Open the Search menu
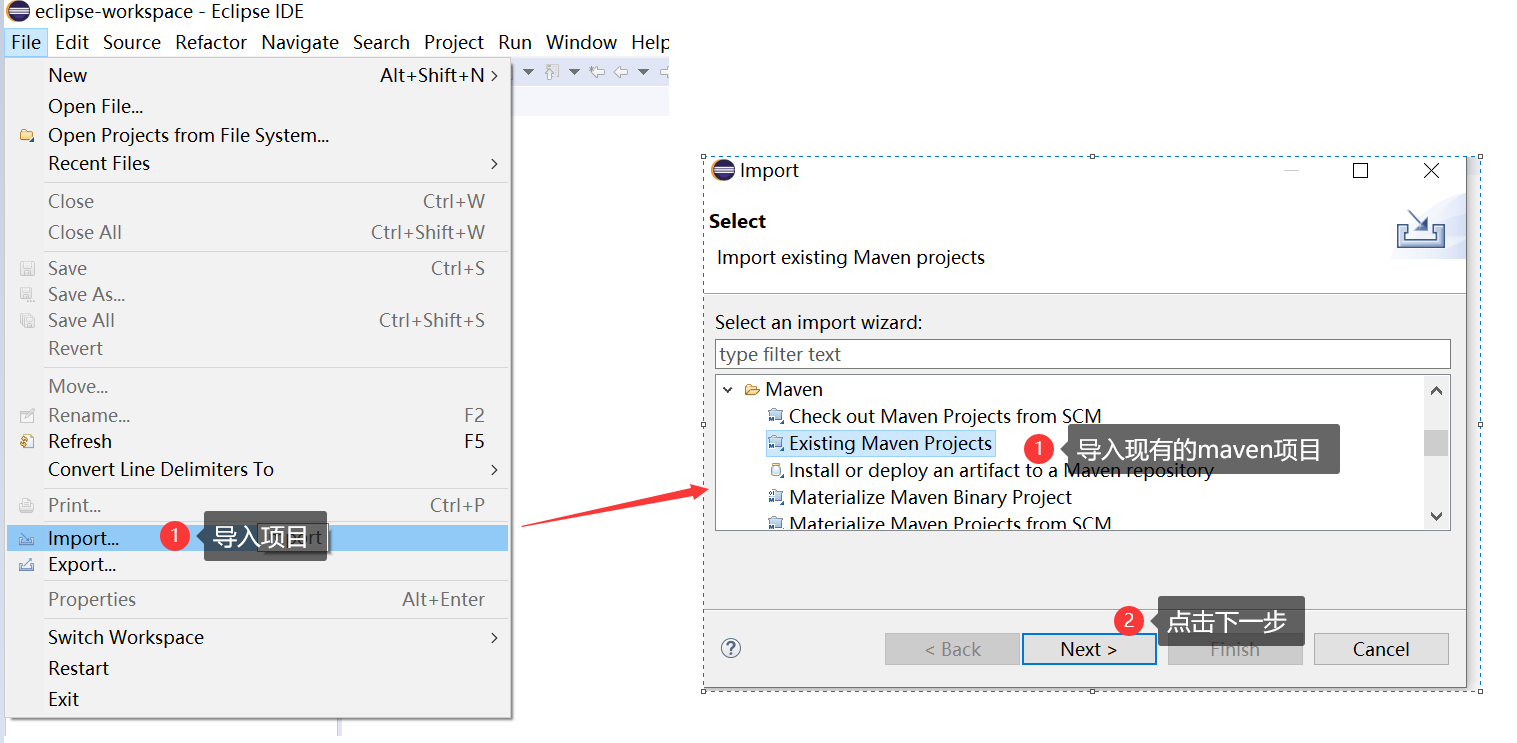The width and height of the screenshot is (1517, 743). point(381,42)
